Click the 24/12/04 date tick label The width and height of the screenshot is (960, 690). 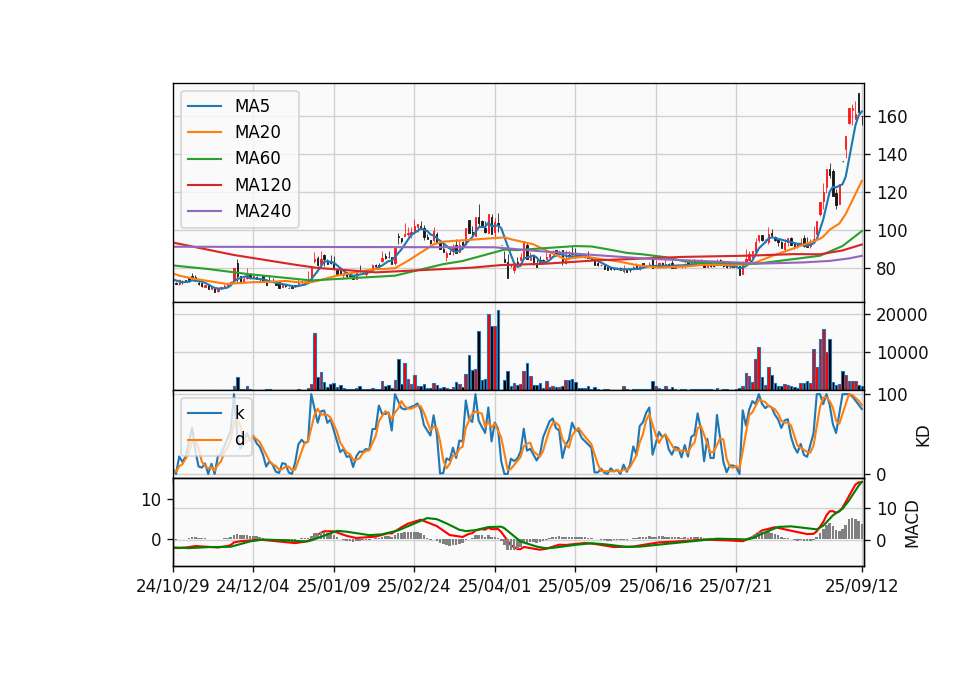coord(253,587)
